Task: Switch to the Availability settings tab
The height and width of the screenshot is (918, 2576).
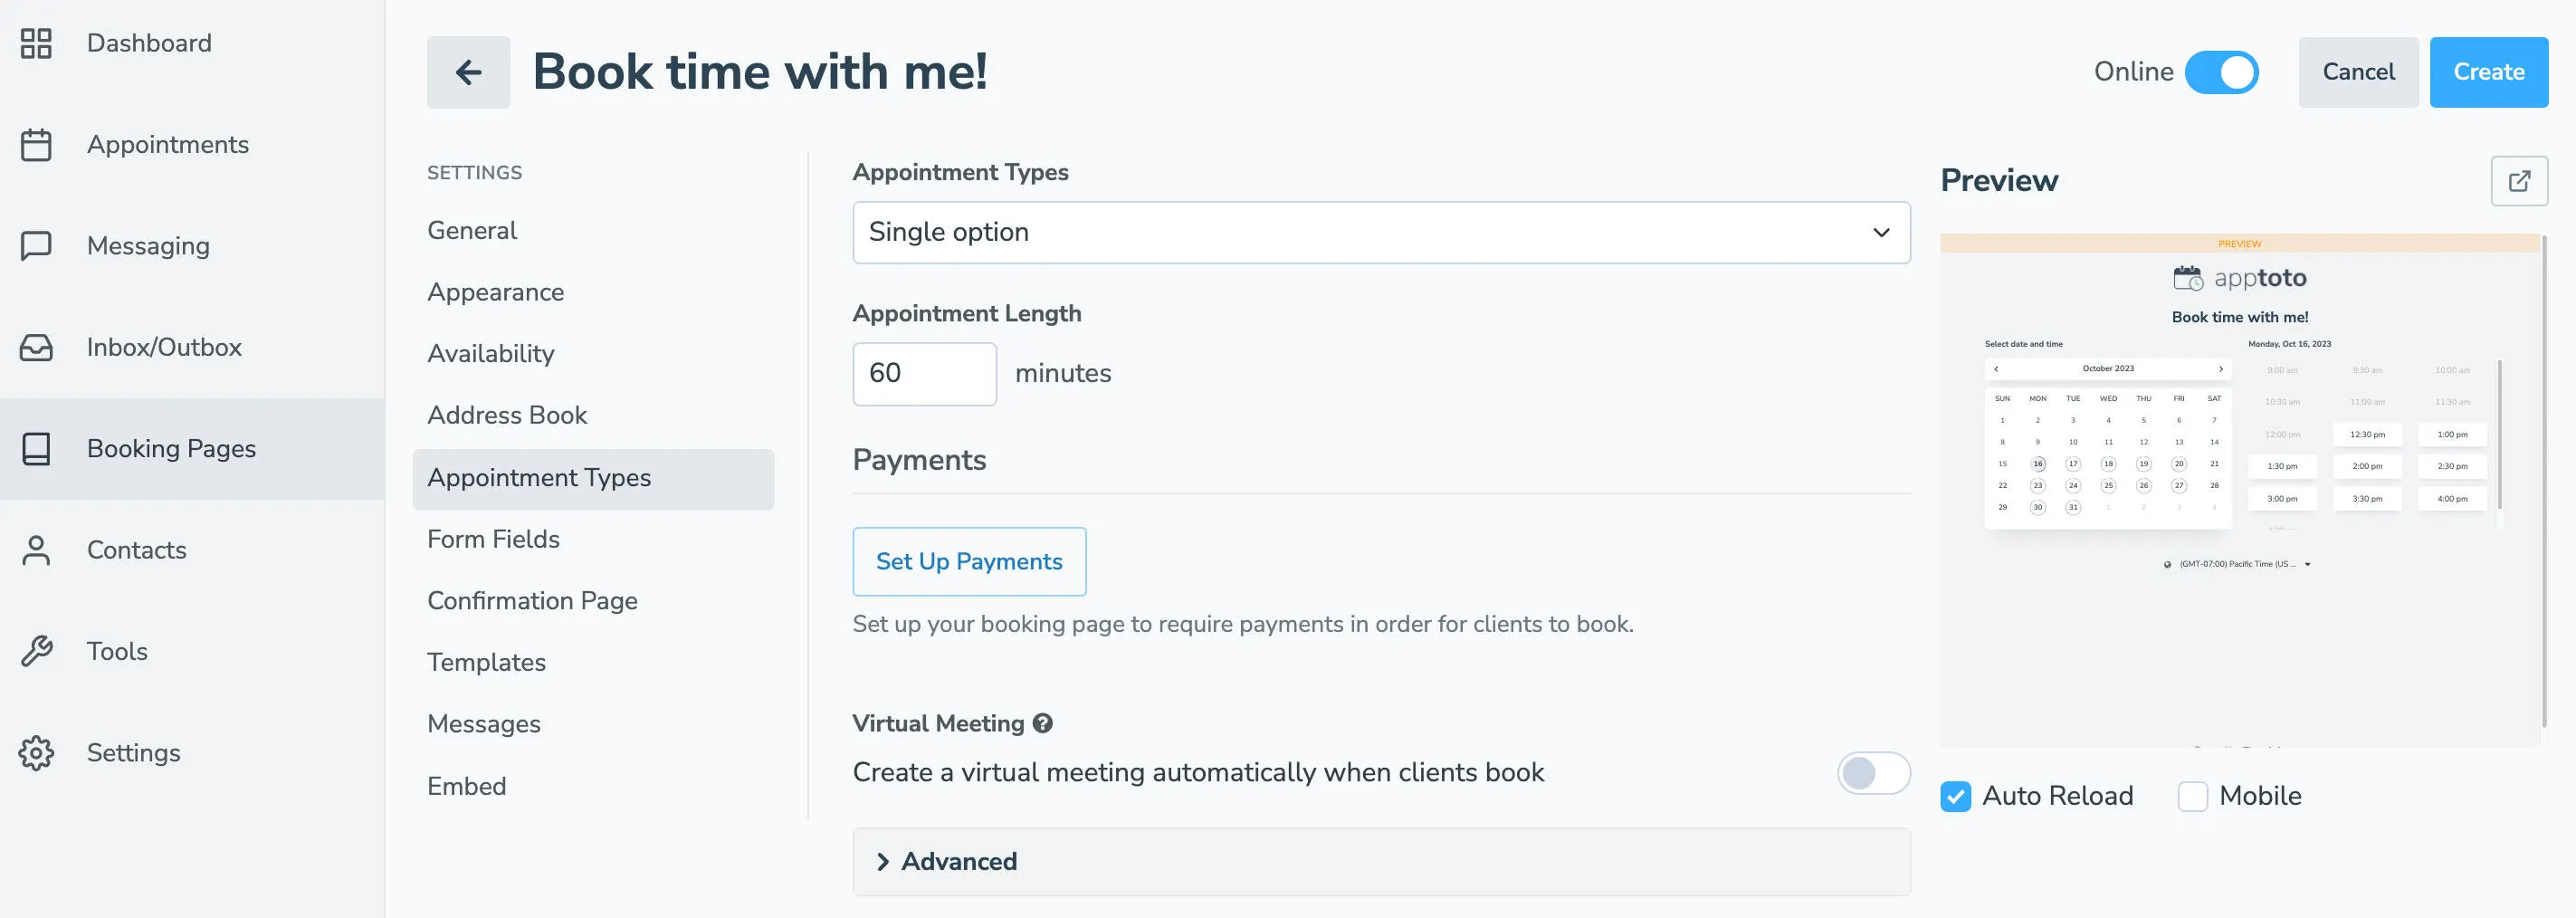Action: 491,353
